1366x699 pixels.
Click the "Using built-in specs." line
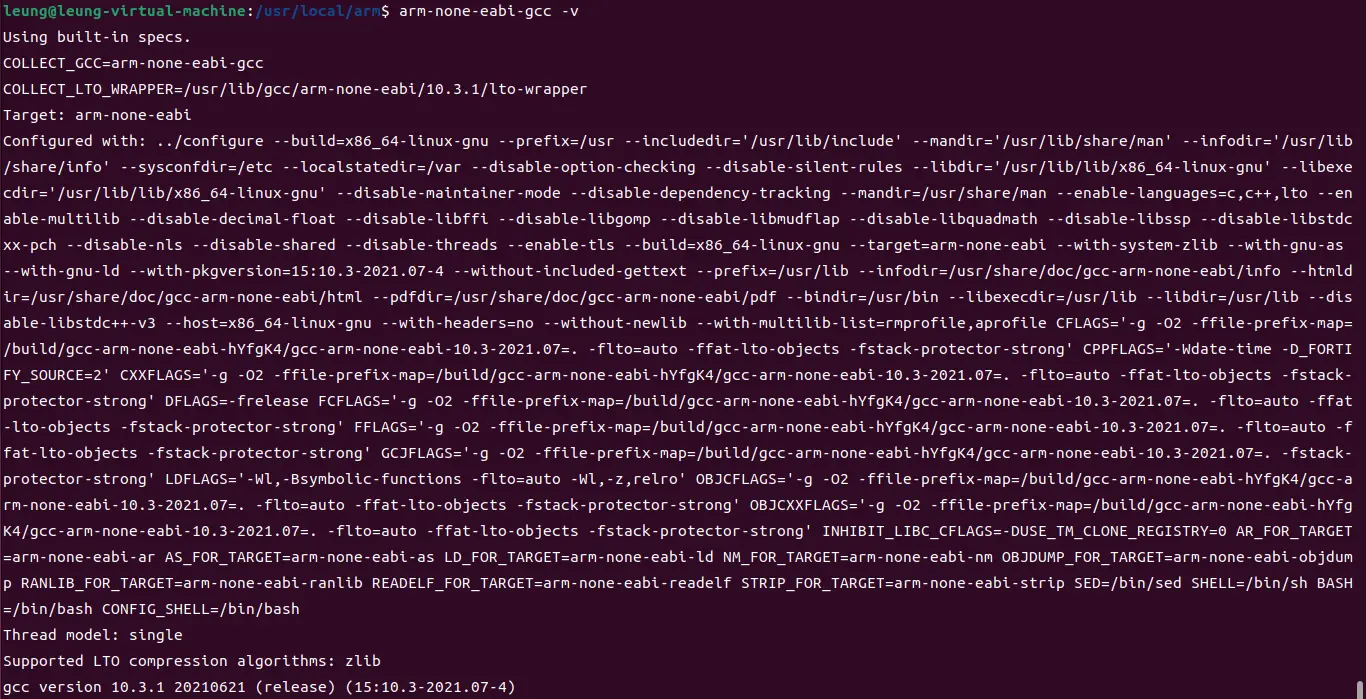(97, 37)
